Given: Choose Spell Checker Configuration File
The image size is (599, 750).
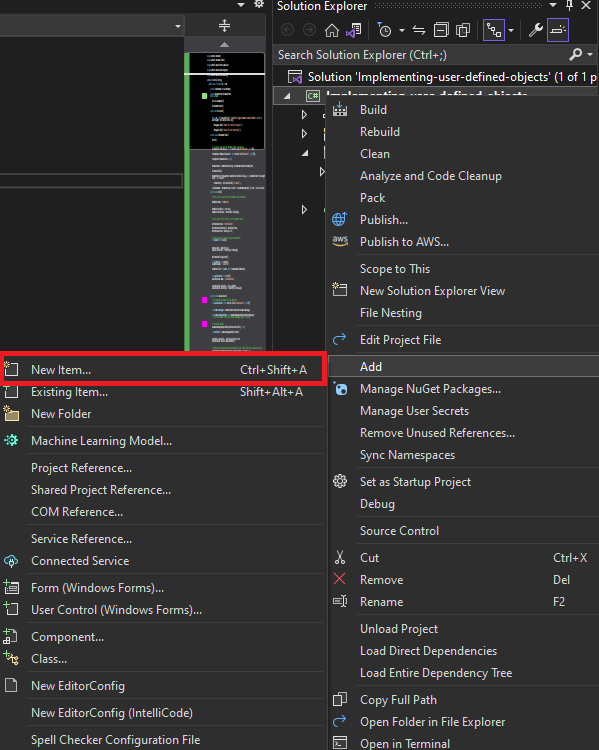Looking at the screenshot, I should click(x=115, y=739).
